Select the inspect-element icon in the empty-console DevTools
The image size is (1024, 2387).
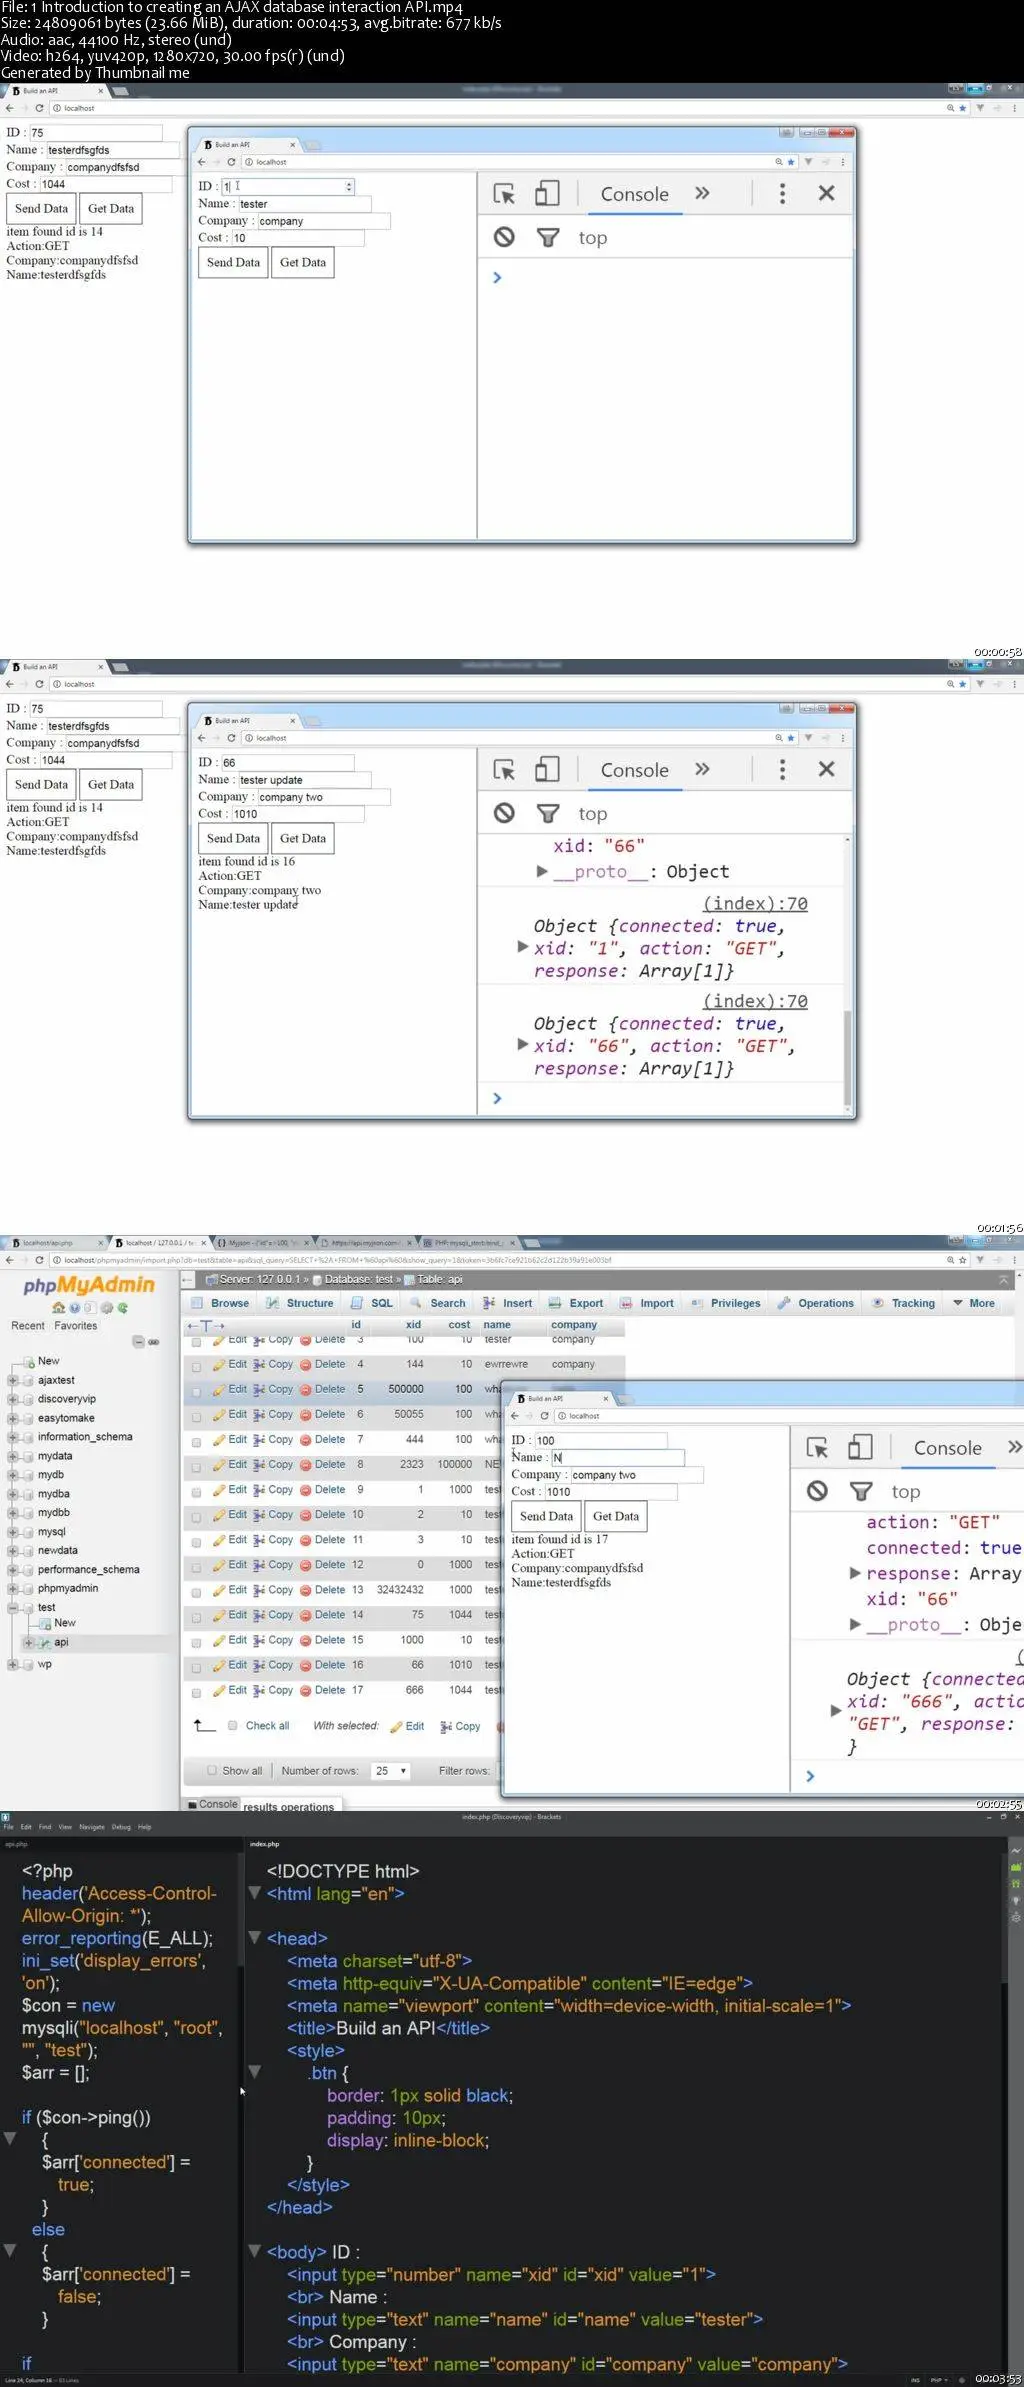click(x=505, y=194)
